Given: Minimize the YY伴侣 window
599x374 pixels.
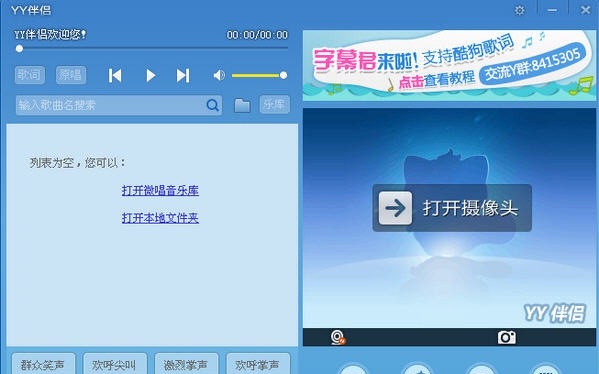Looking at the screenshot, I should tap(552, 10).
